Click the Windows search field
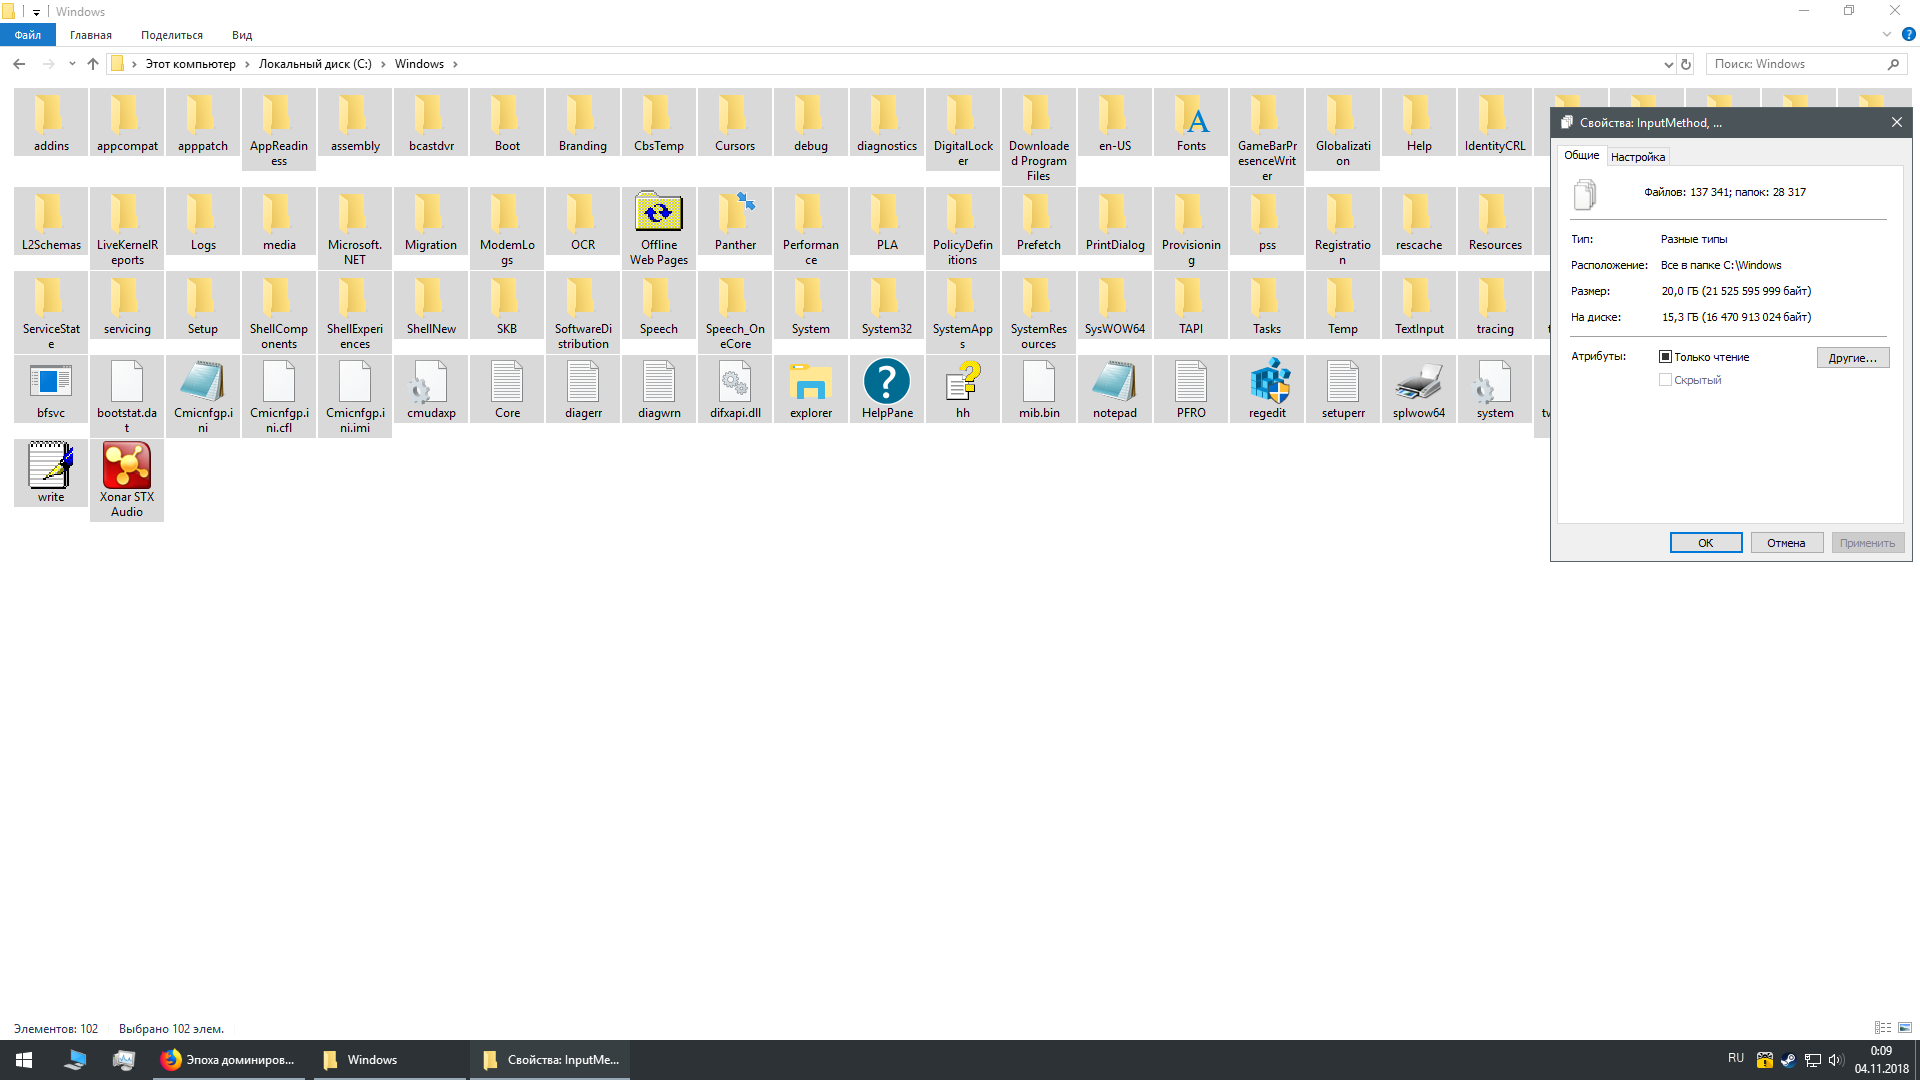This screenshot has height=1080, width=1920. (x=1795, y=64)
